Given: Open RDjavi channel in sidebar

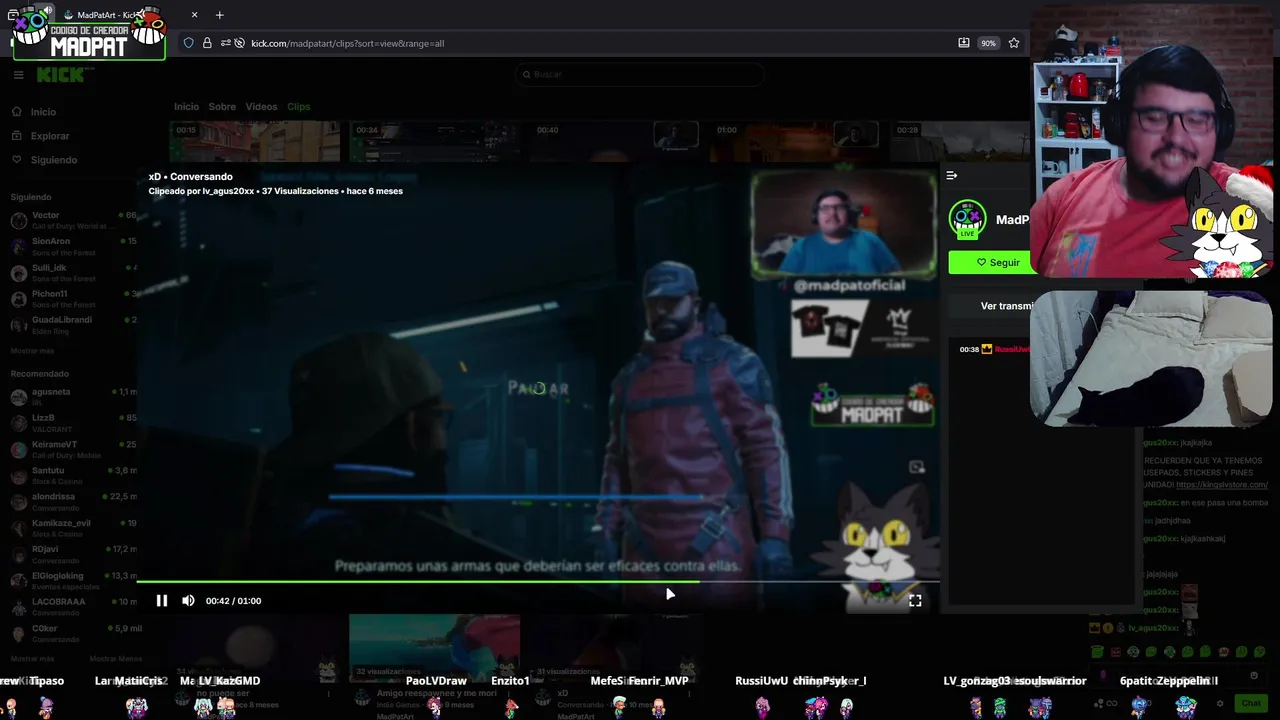Looking at the screenshot, I should click(74, 554).
